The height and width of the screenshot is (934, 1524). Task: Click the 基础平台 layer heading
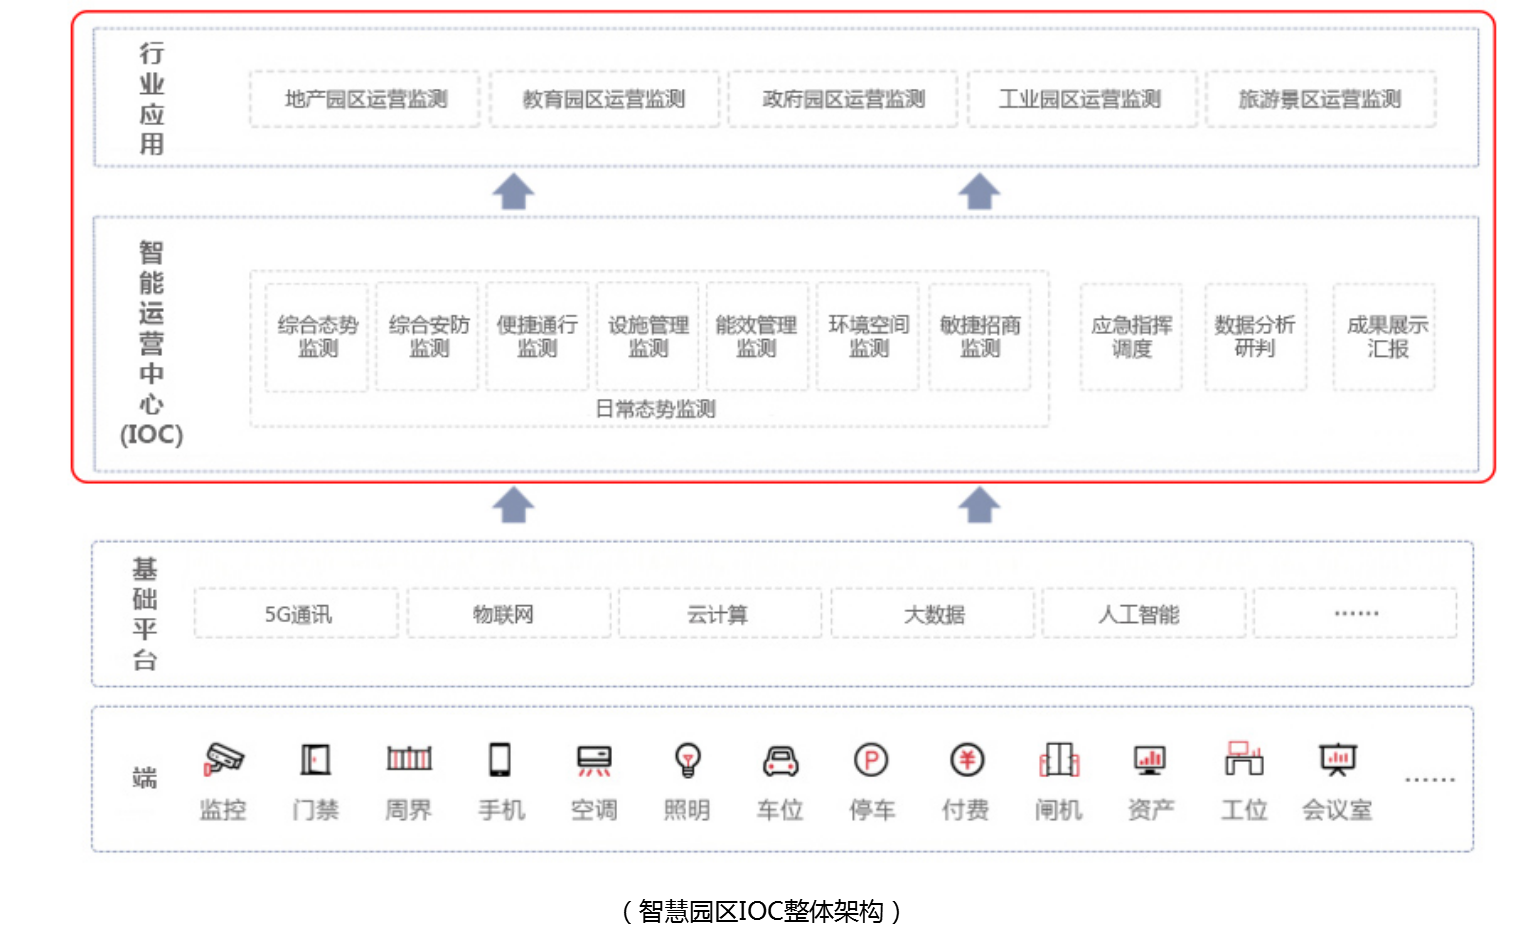tap(145, 614)
